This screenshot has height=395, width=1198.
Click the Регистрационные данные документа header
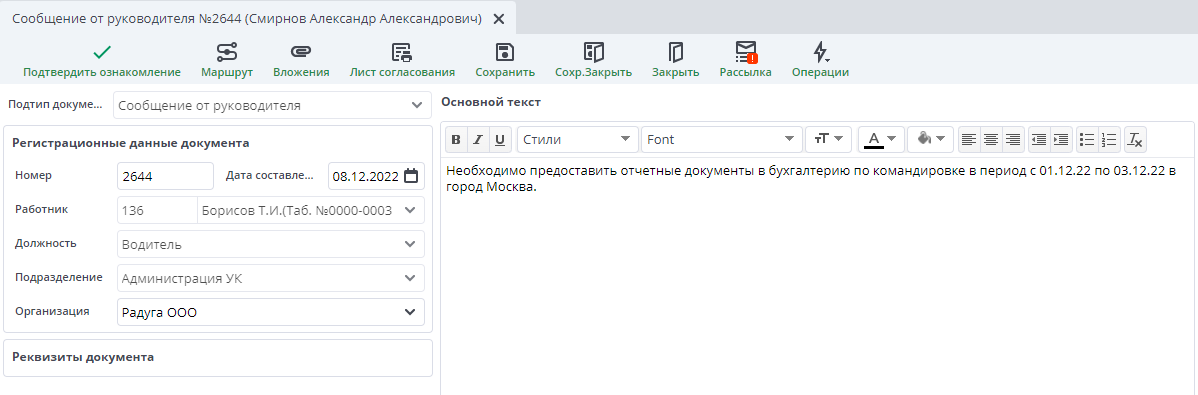pos(131,143)
